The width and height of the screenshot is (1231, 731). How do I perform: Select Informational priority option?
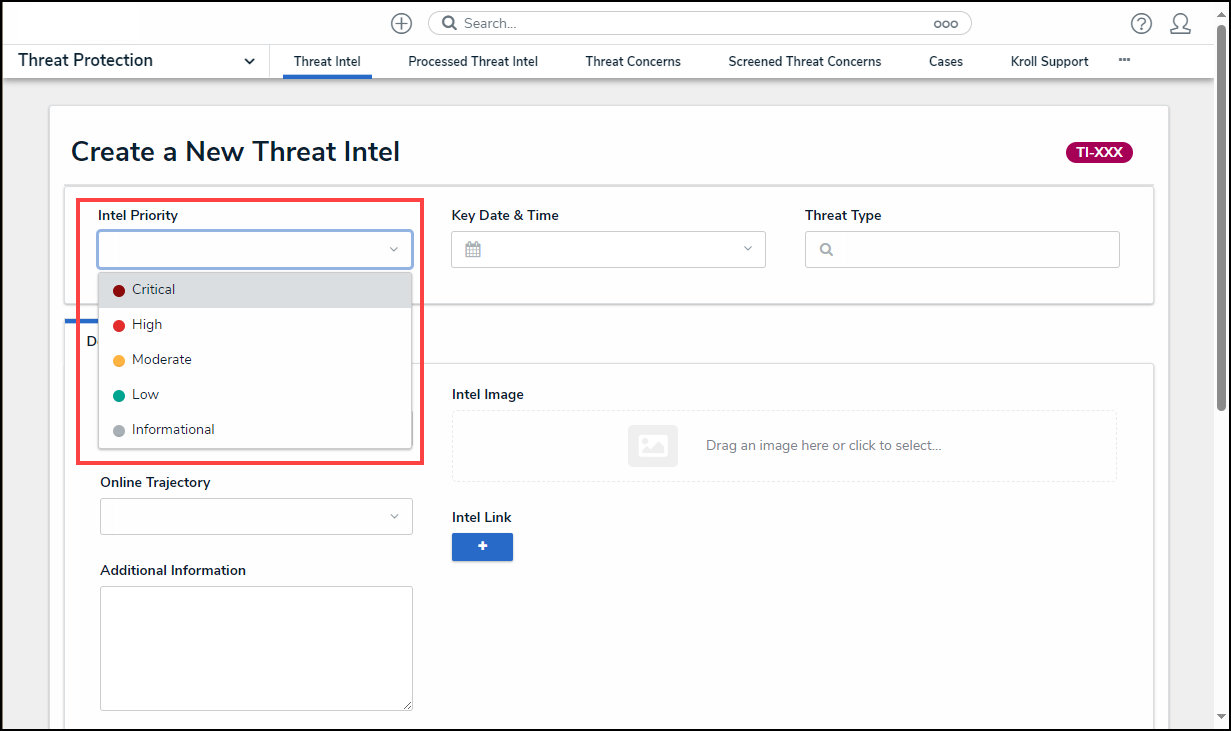[255, 430]
